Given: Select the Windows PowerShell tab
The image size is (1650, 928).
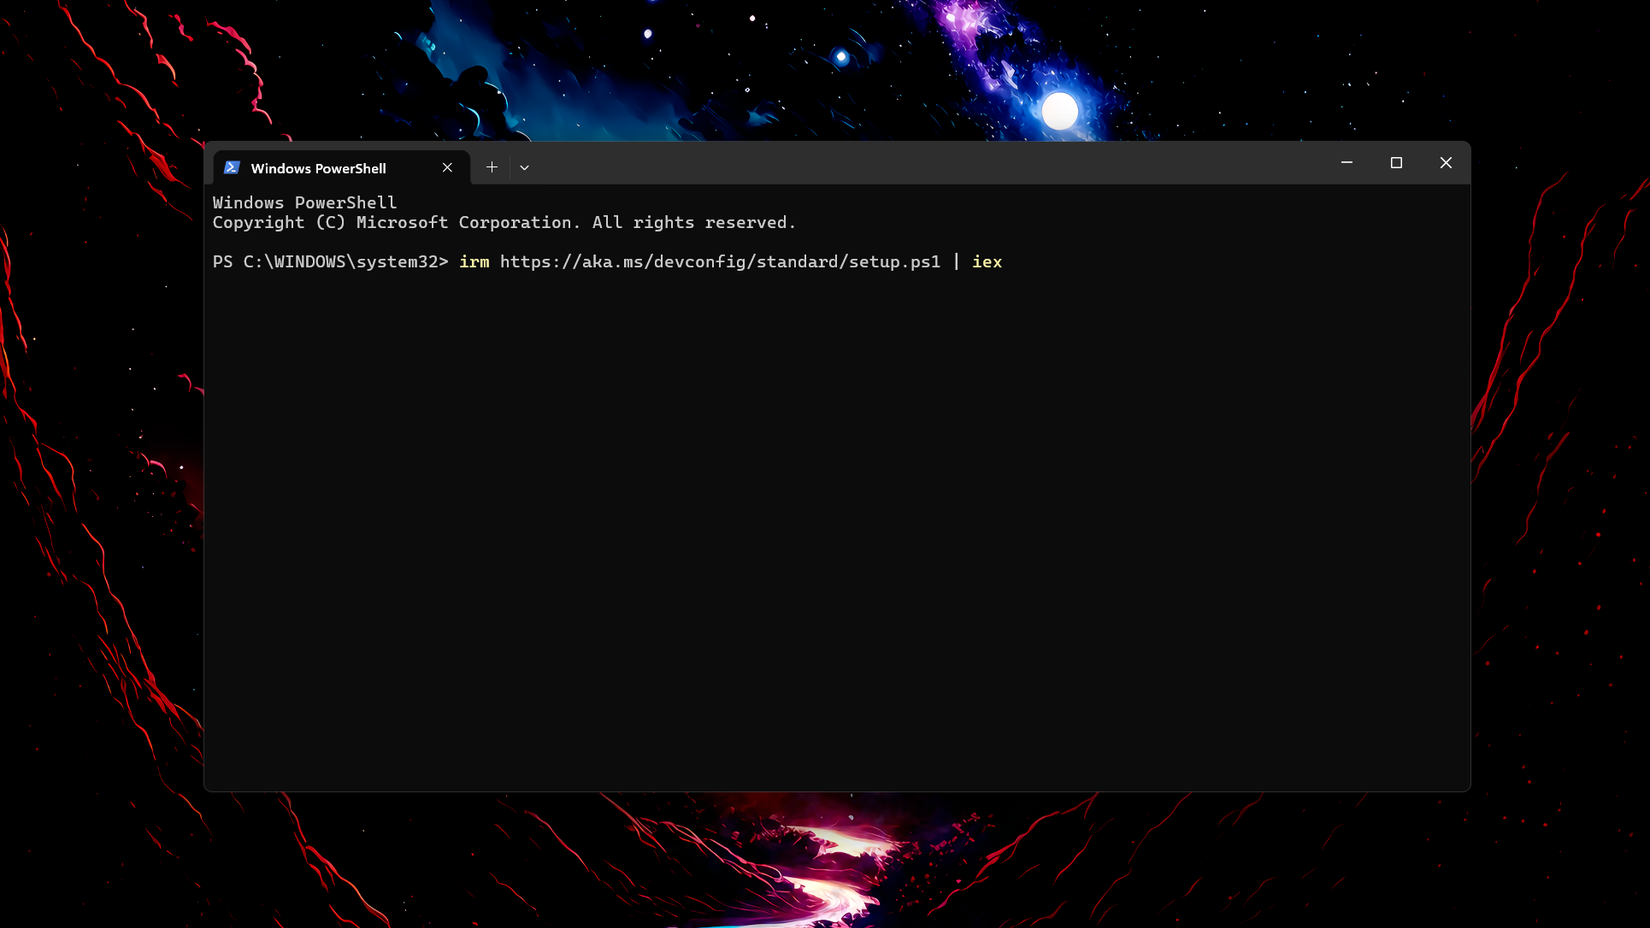Looking at the screenshot, I should click(340, 168).
